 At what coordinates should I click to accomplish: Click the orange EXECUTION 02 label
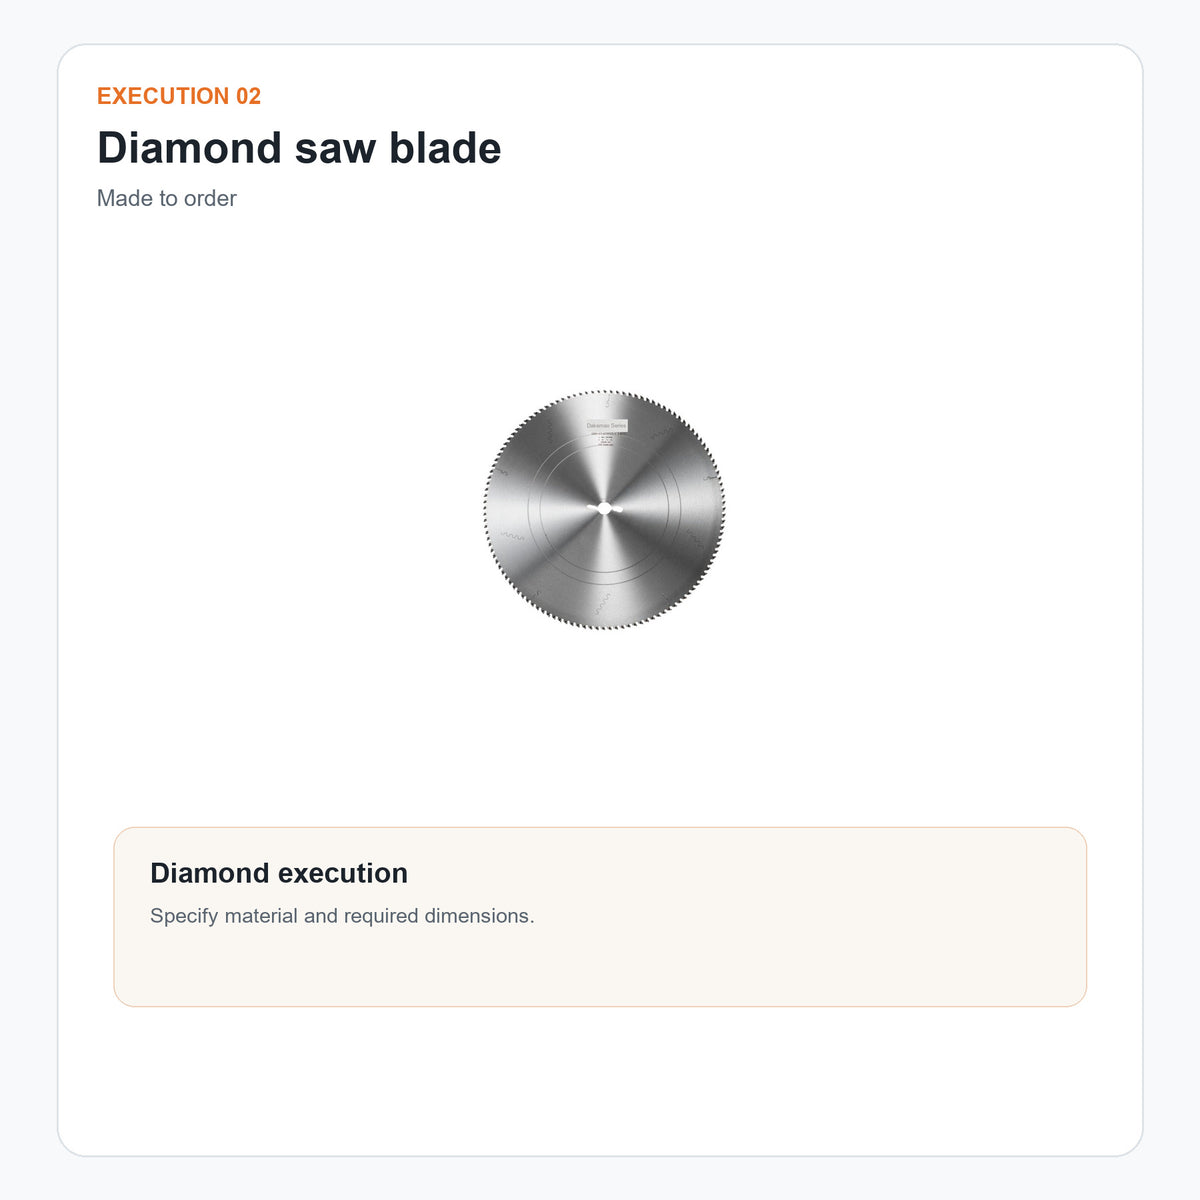pyautogui.click(x=179, y=96)
